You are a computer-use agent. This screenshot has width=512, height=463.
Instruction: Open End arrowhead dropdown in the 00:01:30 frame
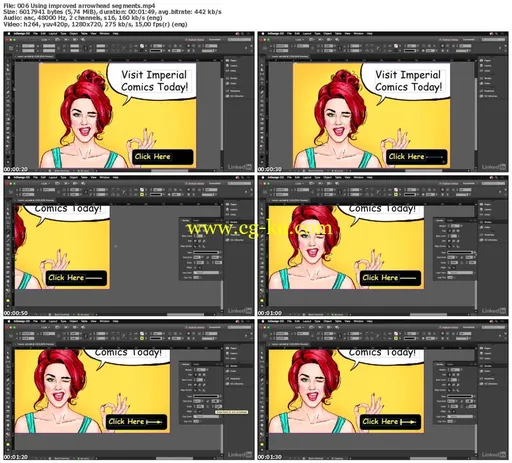pyautogui.click(x=471, y=401)
